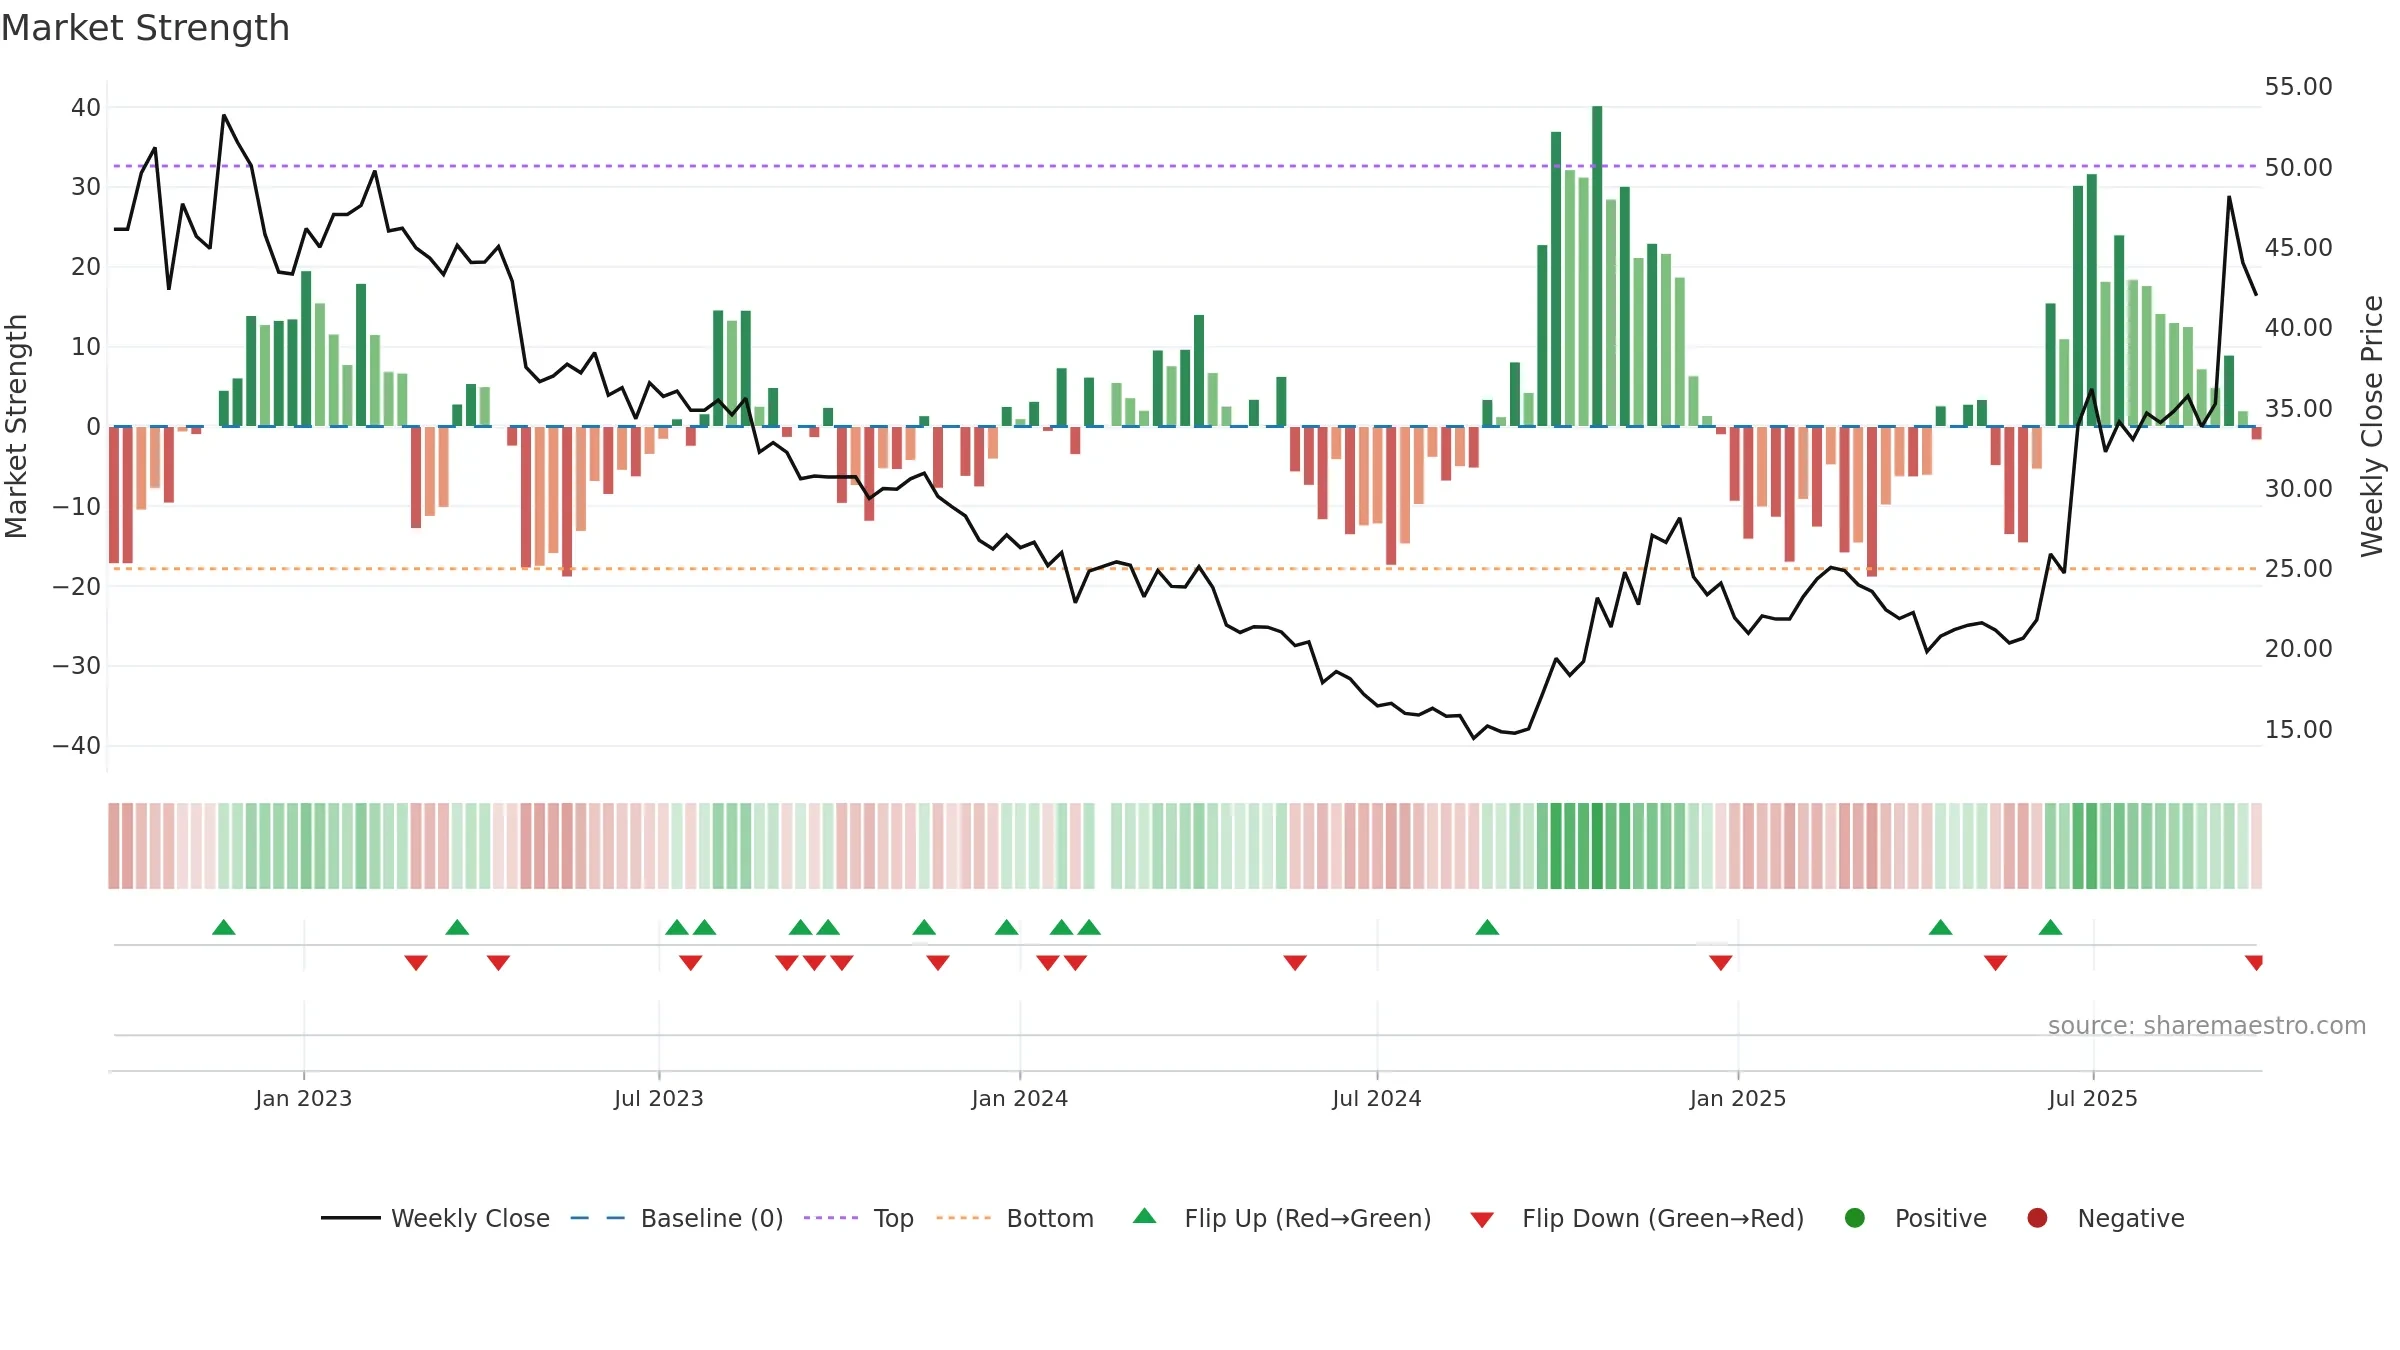Click the Jul 2024 axis label
The width and height of the screenshot is (2400, 1350).
click(x=1377, y=1098)
